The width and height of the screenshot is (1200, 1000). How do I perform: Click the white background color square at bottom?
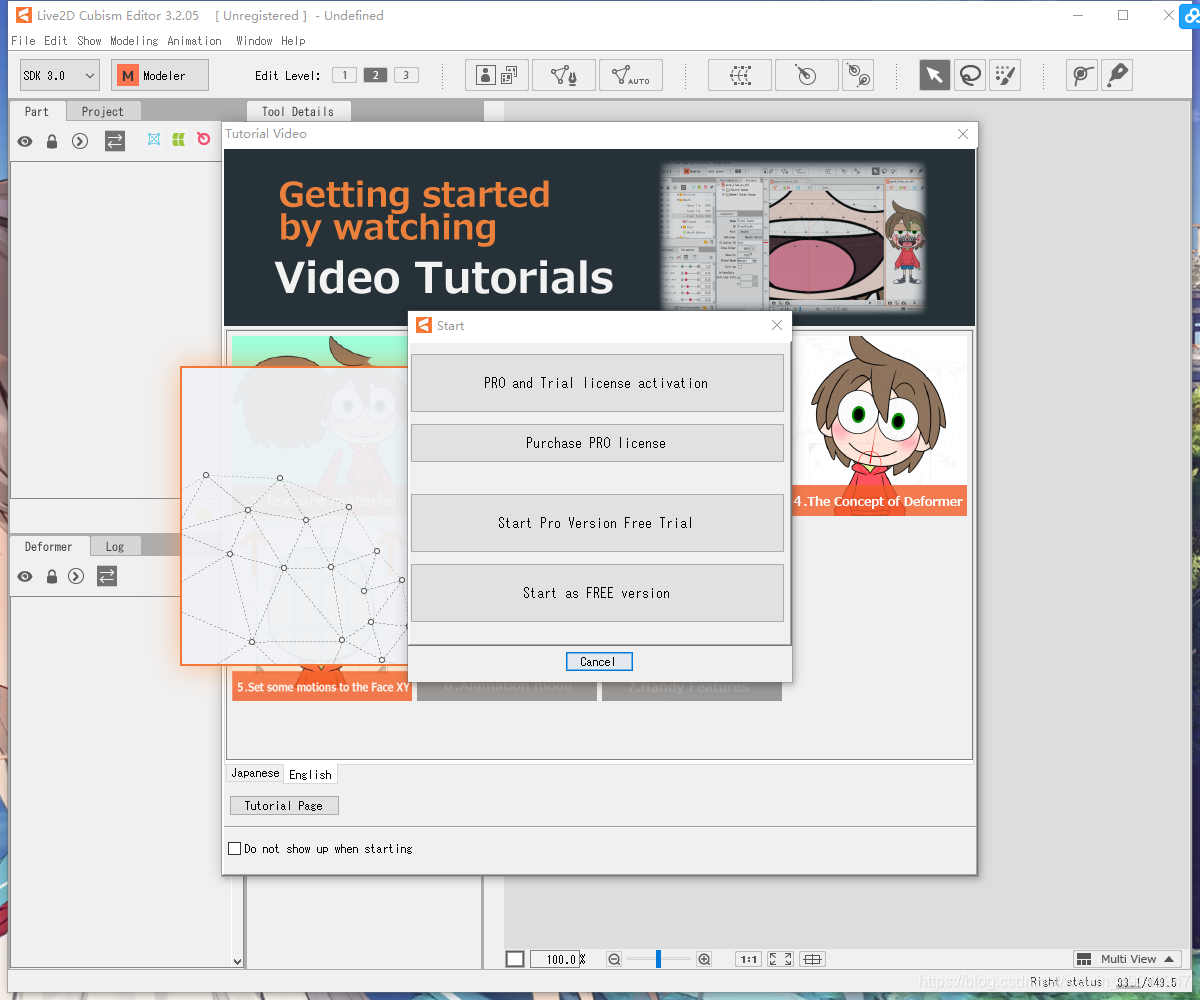[x=515, y=959]
